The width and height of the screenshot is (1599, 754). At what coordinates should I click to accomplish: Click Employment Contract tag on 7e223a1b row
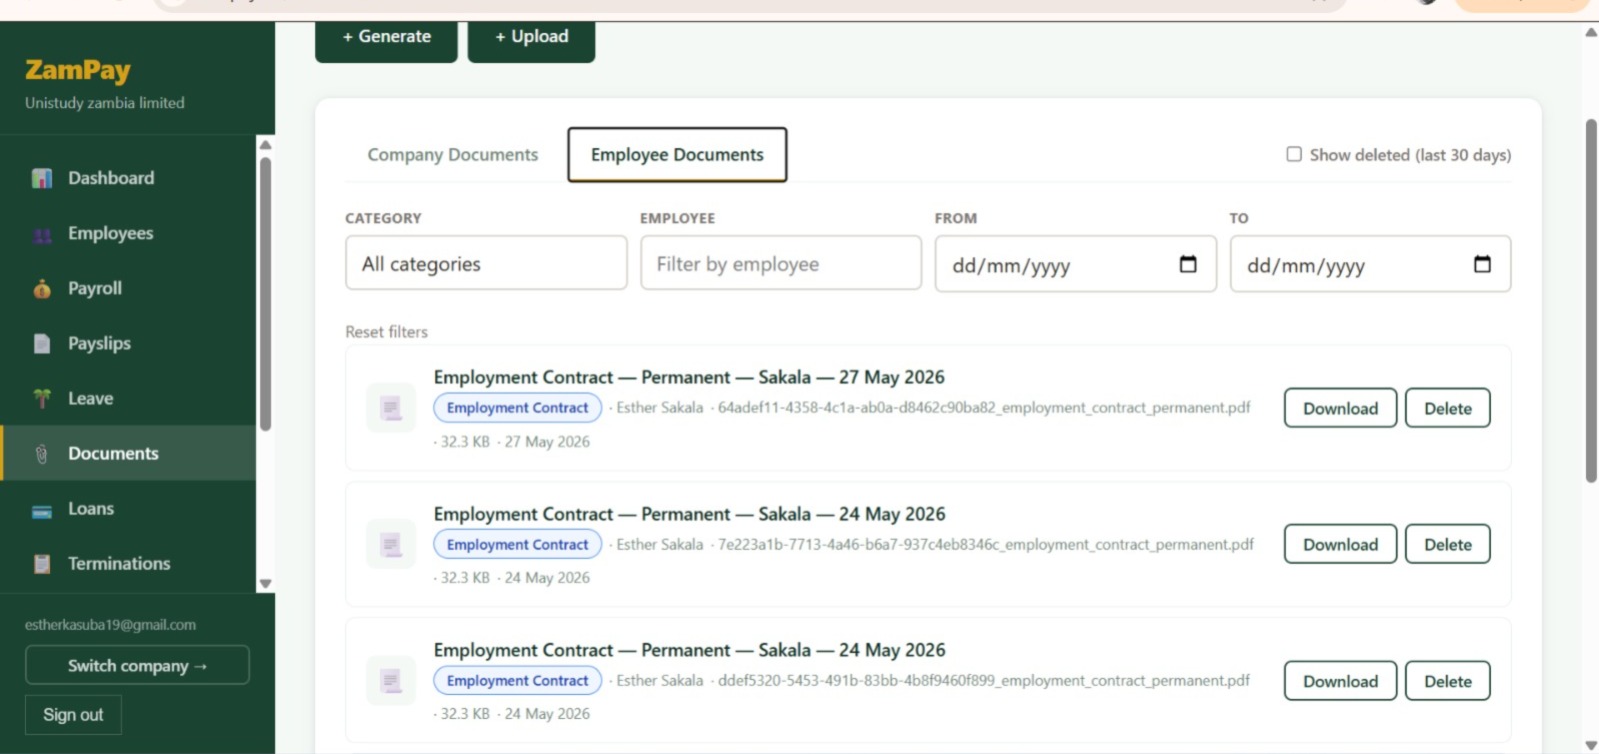[x=517, y=544]
